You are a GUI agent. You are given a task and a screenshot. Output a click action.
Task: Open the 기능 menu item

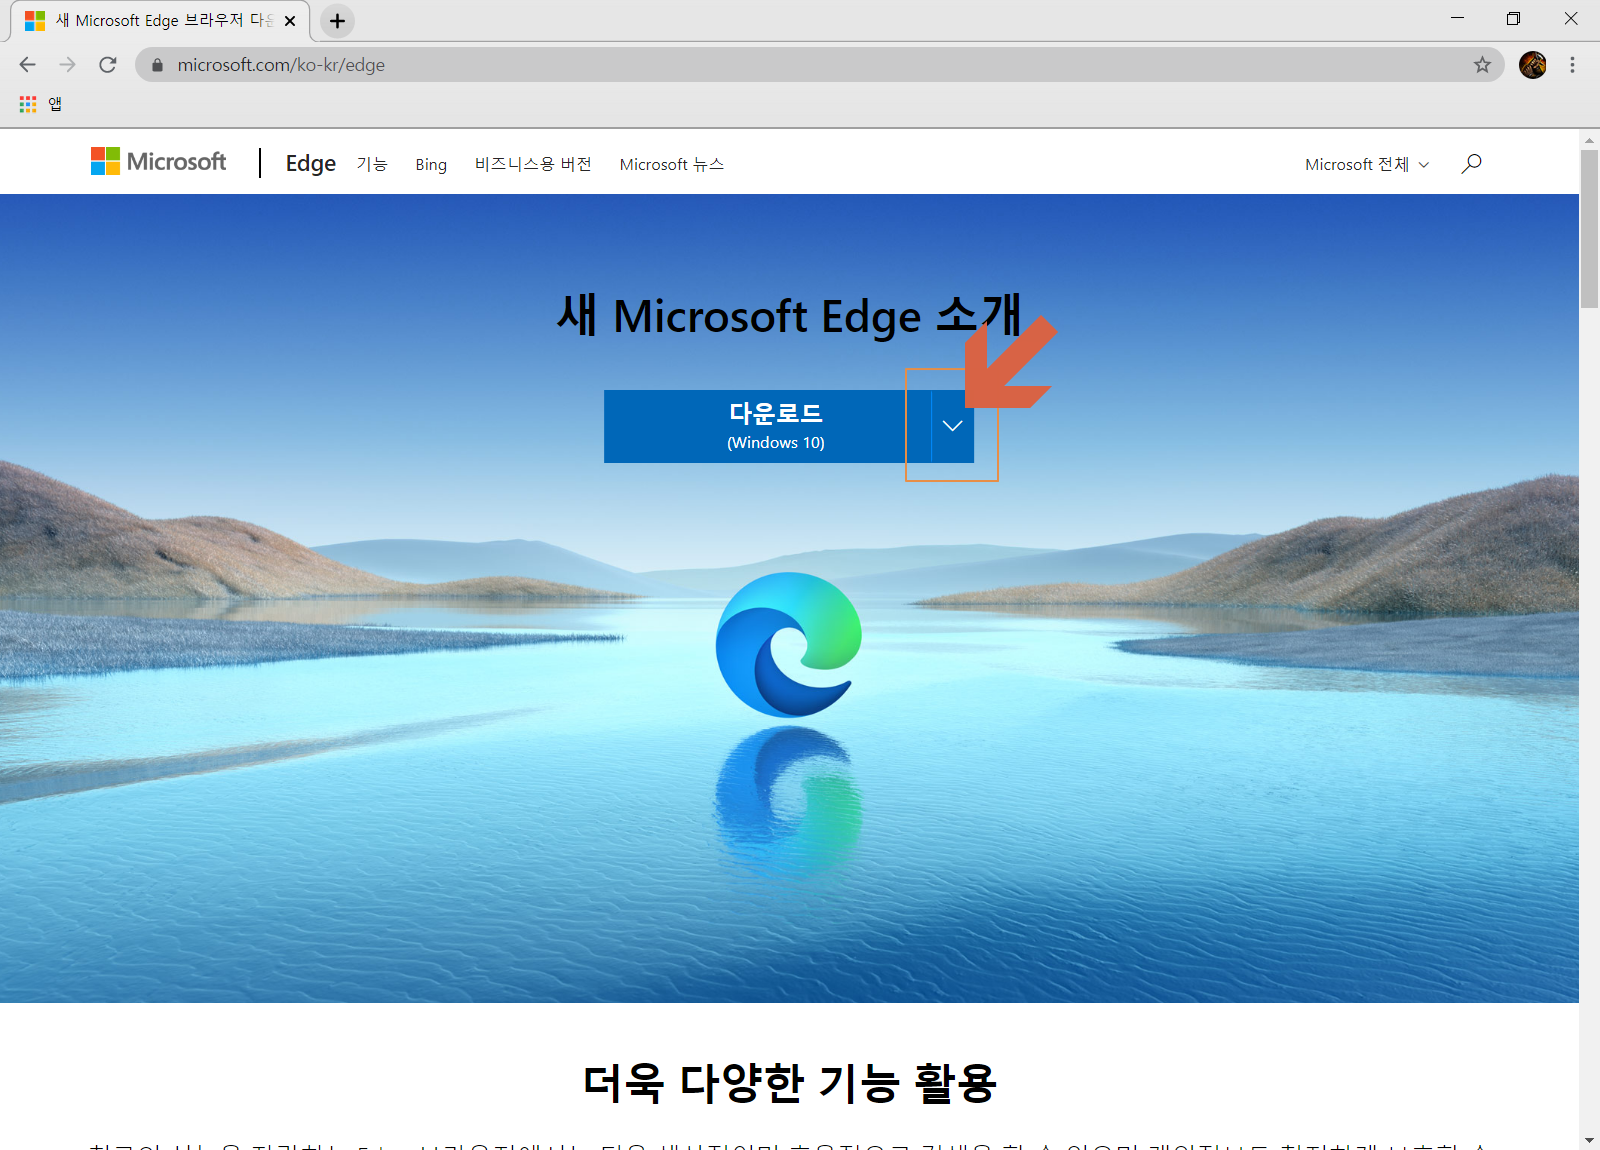[x=372, y=164]
